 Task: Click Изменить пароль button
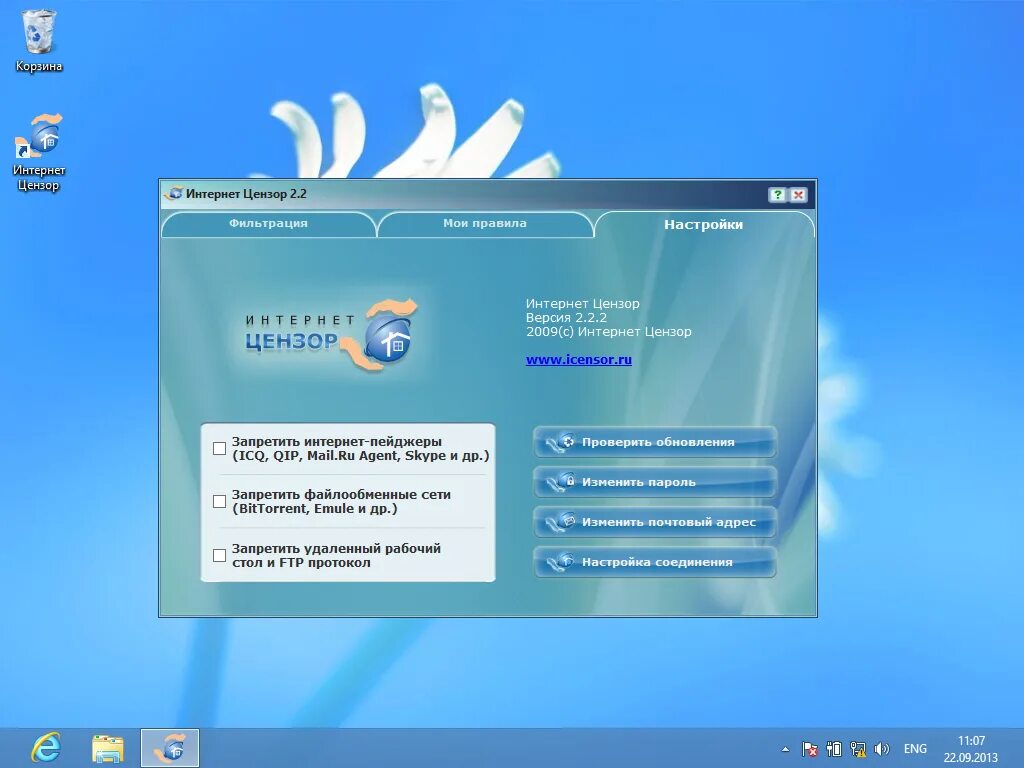[x=655, y=482]
